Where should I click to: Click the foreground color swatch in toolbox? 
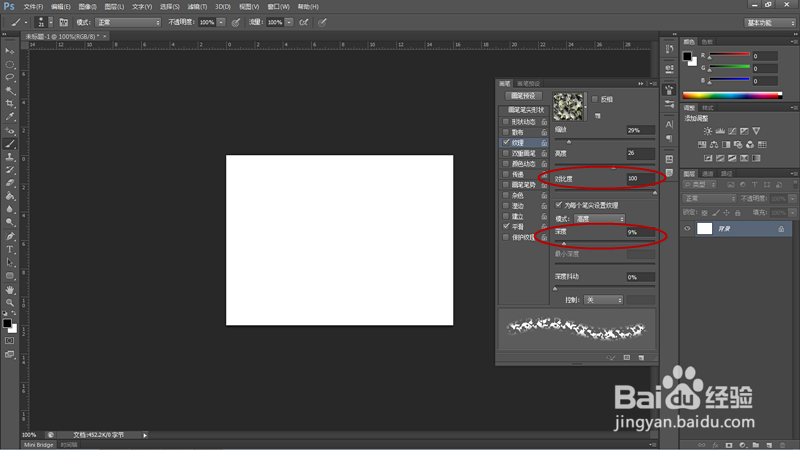point(7,323)
